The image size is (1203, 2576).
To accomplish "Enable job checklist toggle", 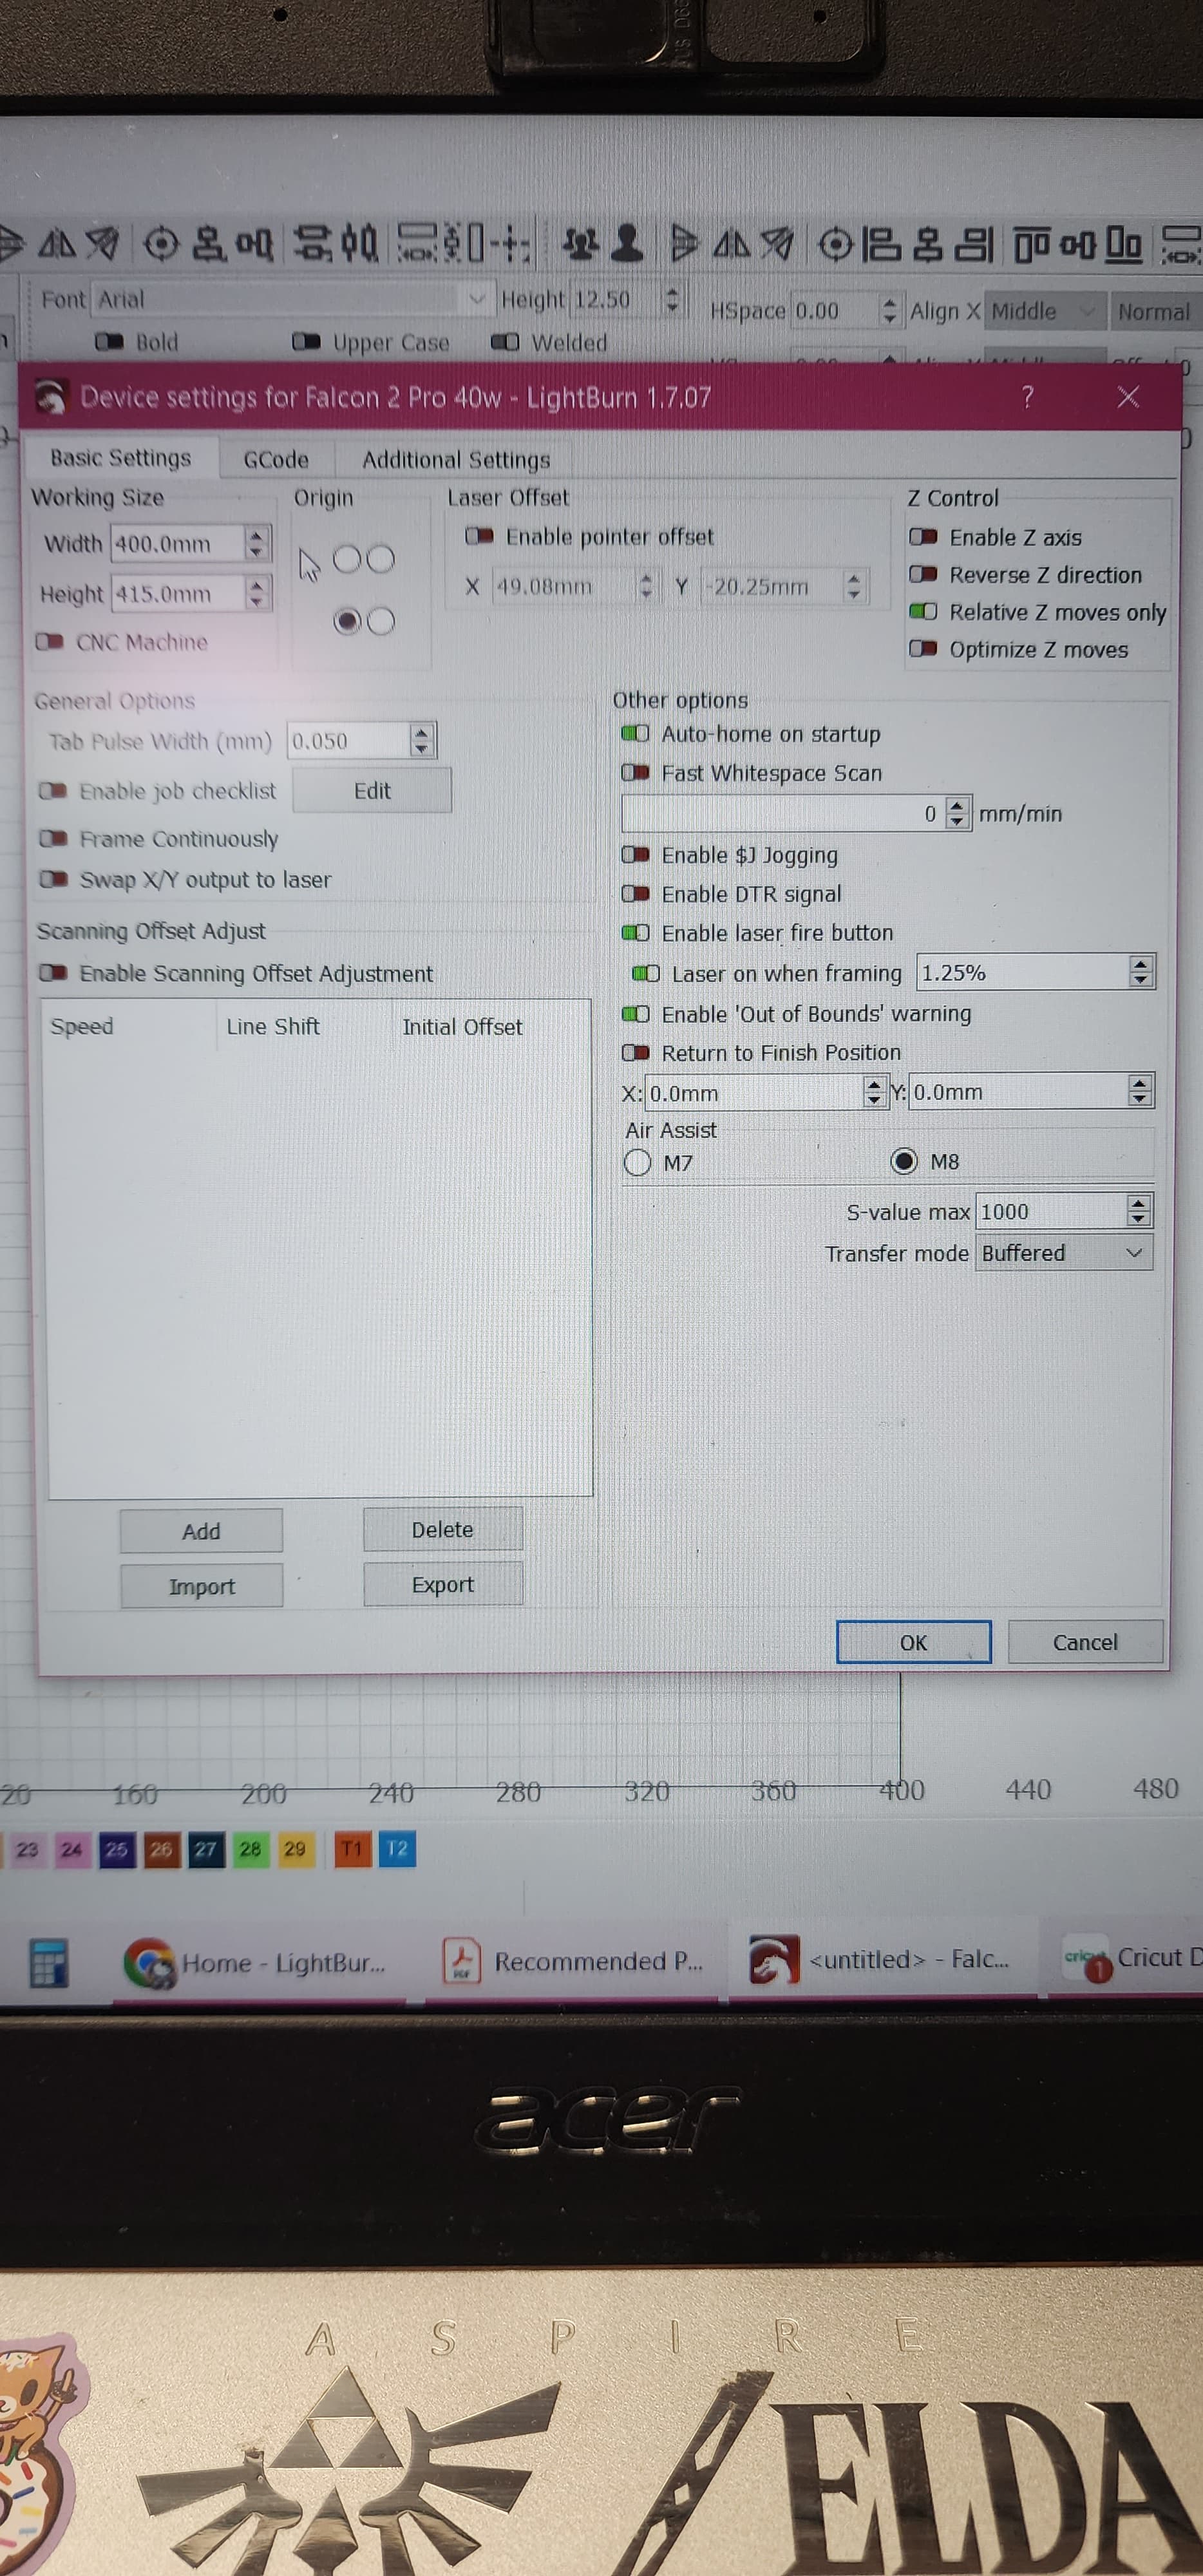I will tap(53, 791).
